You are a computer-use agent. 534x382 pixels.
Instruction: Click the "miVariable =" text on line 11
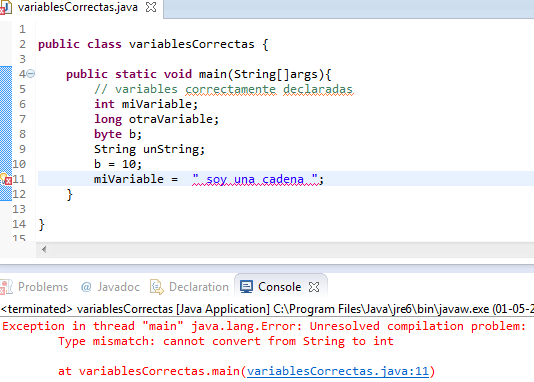point(136,179)
